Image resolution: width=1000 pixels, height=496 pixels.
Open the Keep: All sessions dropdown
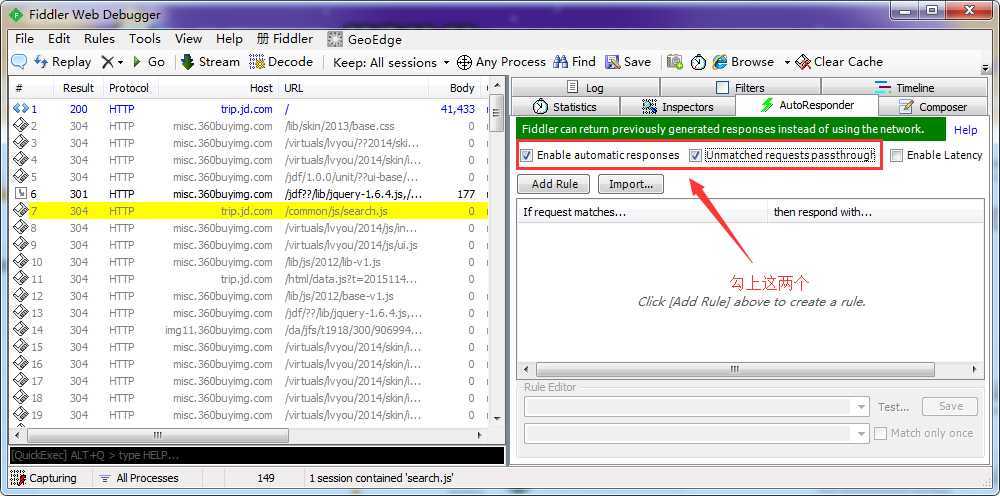point(391,62)
